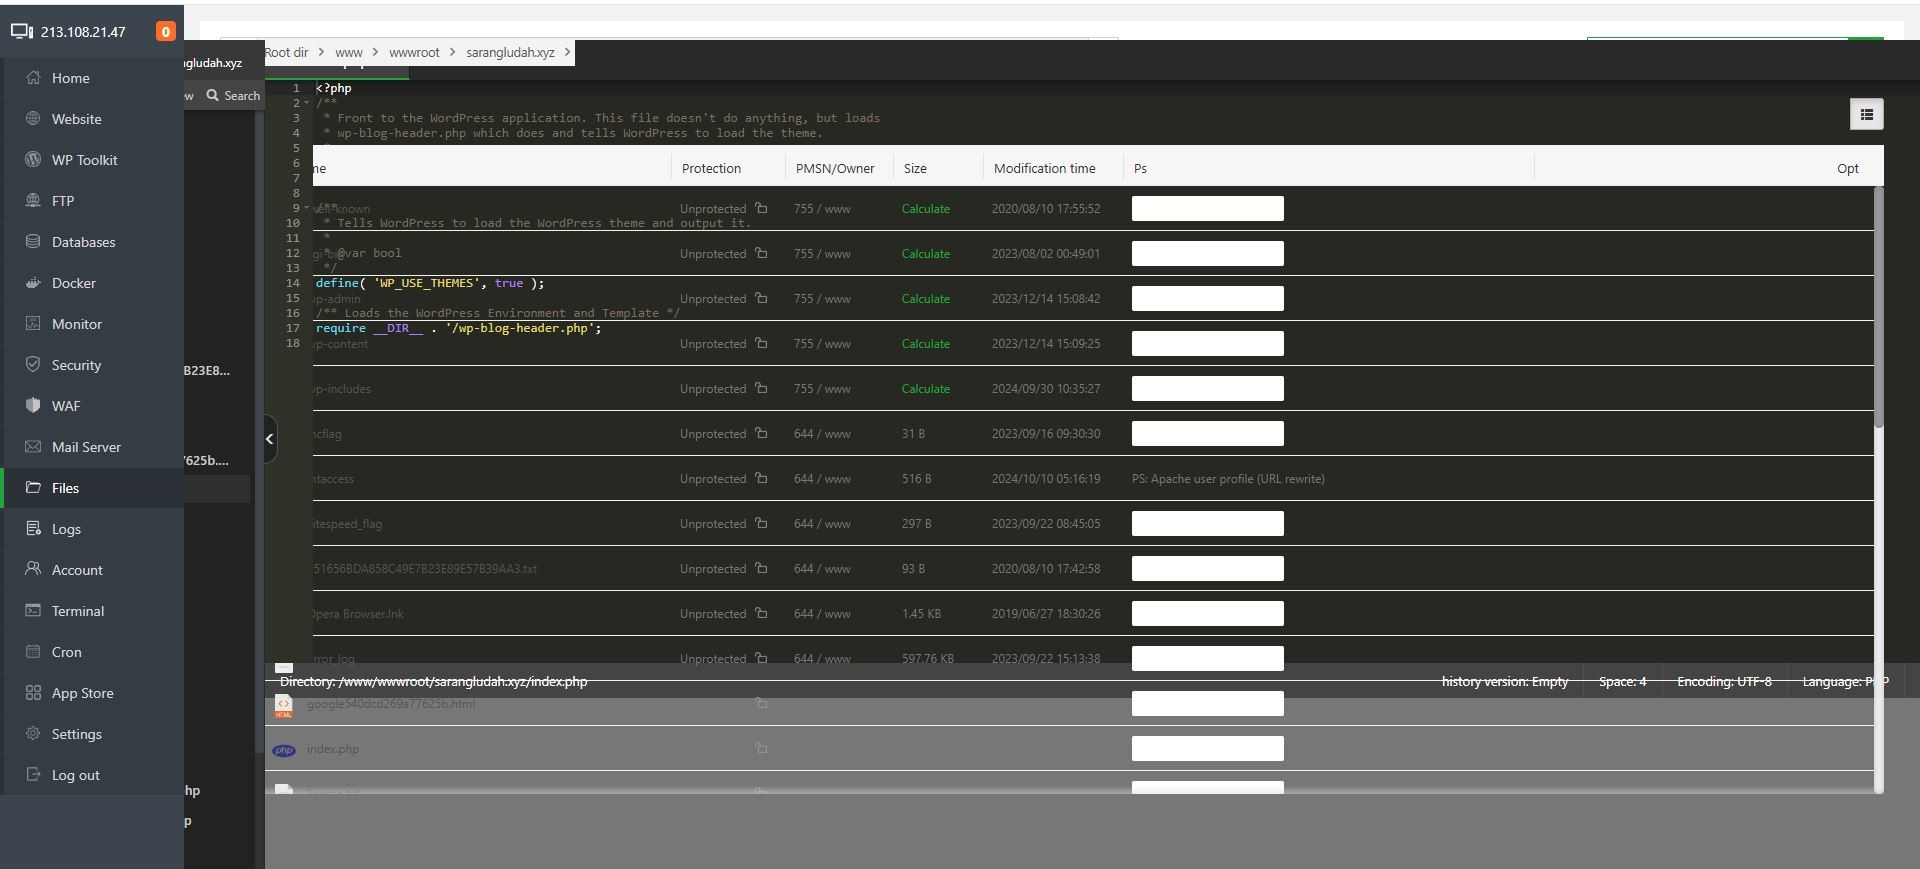
Task: Open the FTP page
Action: [x=62, y=201]
